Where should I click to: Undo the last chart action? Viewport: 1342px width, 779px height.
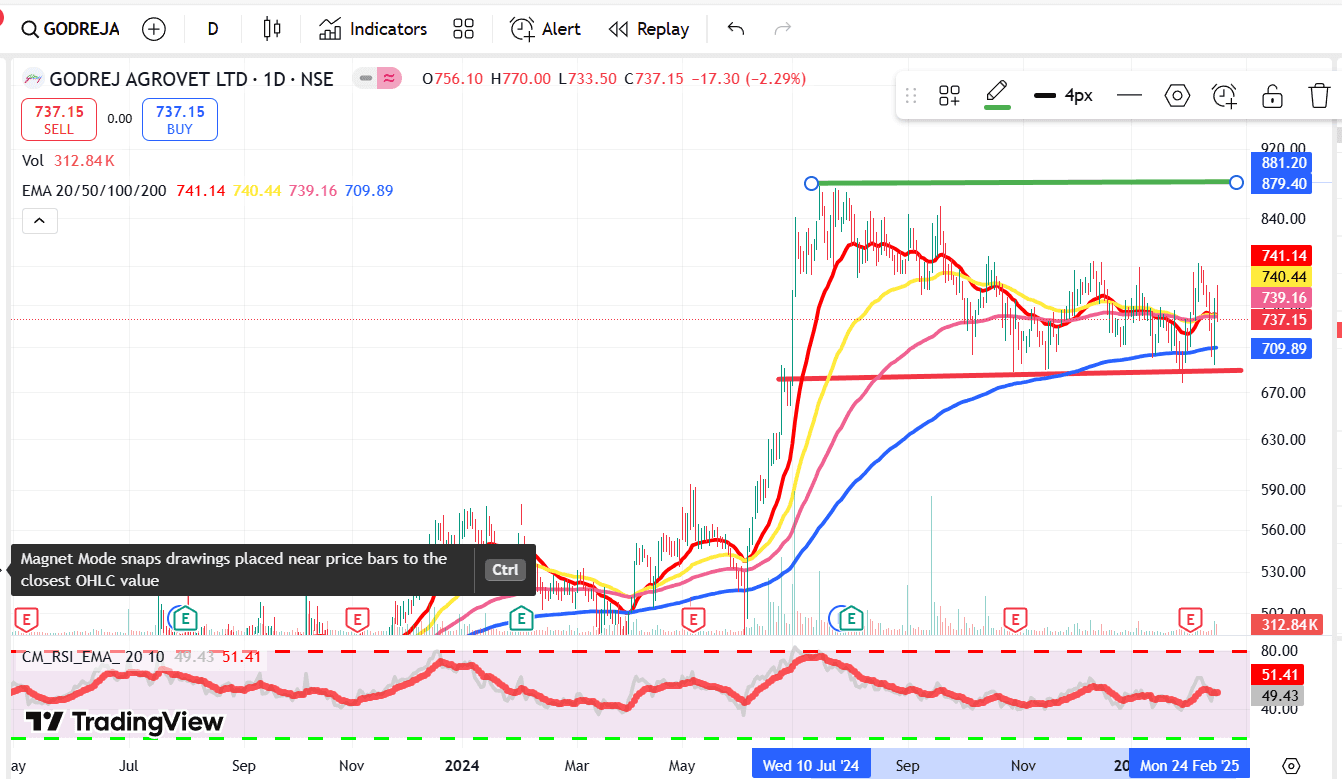pyautogui.click(x=736, y=29)
